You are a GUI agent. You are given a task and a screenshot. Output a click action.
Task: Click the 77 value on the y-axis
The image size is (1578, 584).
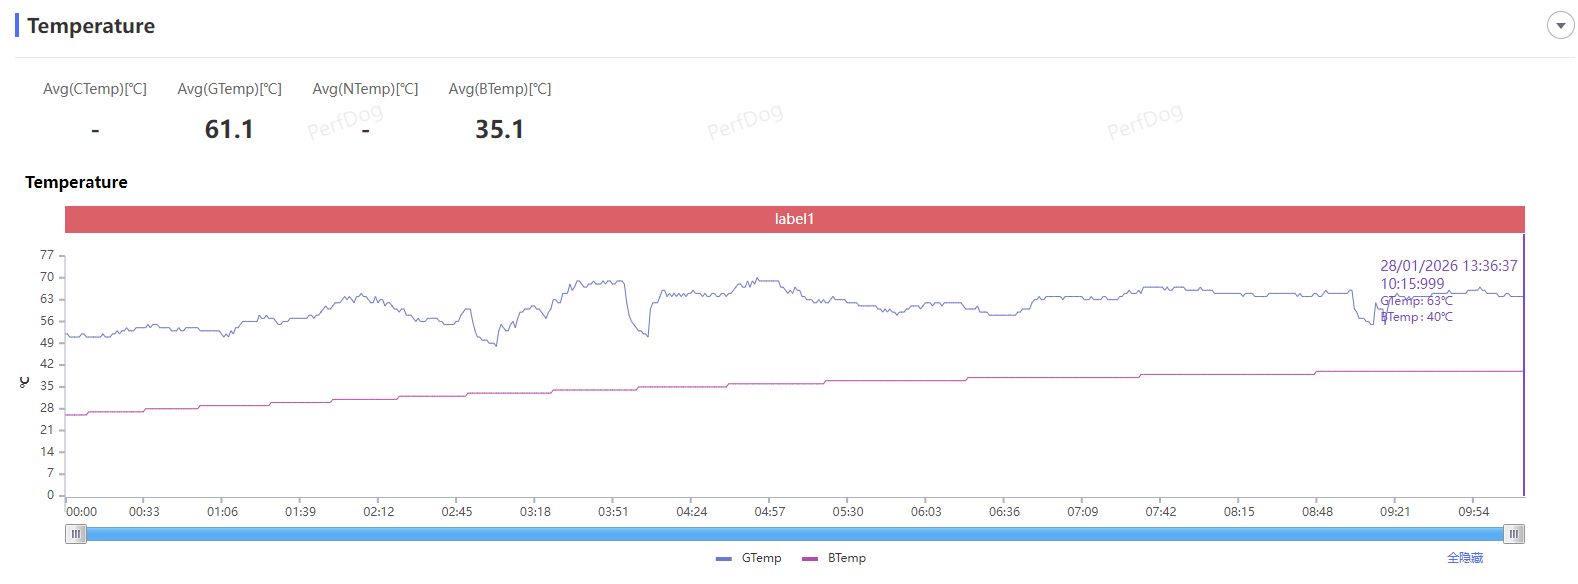47,255
